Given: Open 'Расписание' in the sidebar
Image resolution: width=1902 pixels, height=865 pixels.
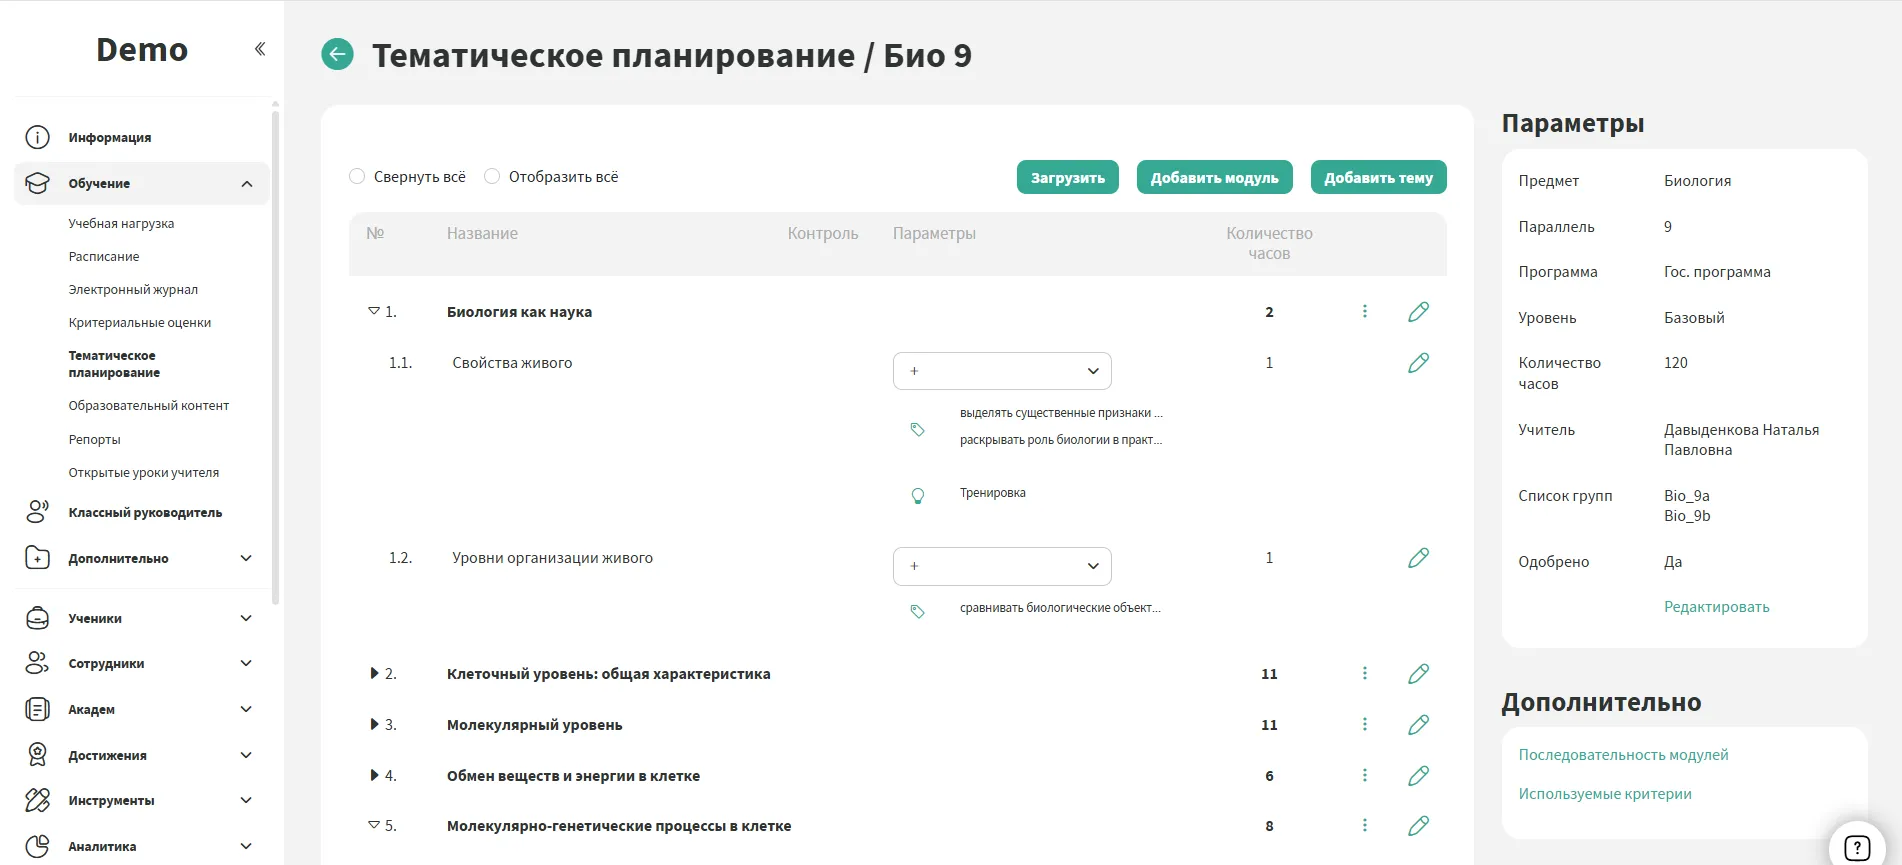Looking at the screenshot, I should [104, 257].
